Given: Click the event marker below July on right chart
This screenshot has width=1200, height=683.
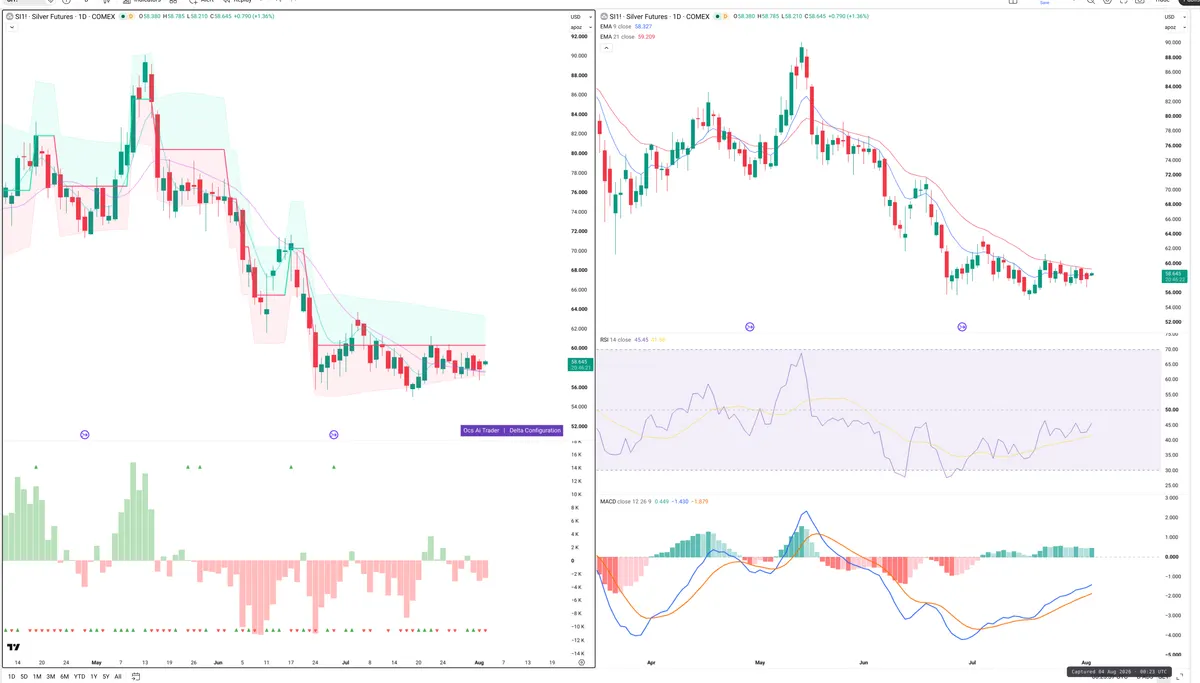Looking at the screenshot, I should click(x=963, y=327).
